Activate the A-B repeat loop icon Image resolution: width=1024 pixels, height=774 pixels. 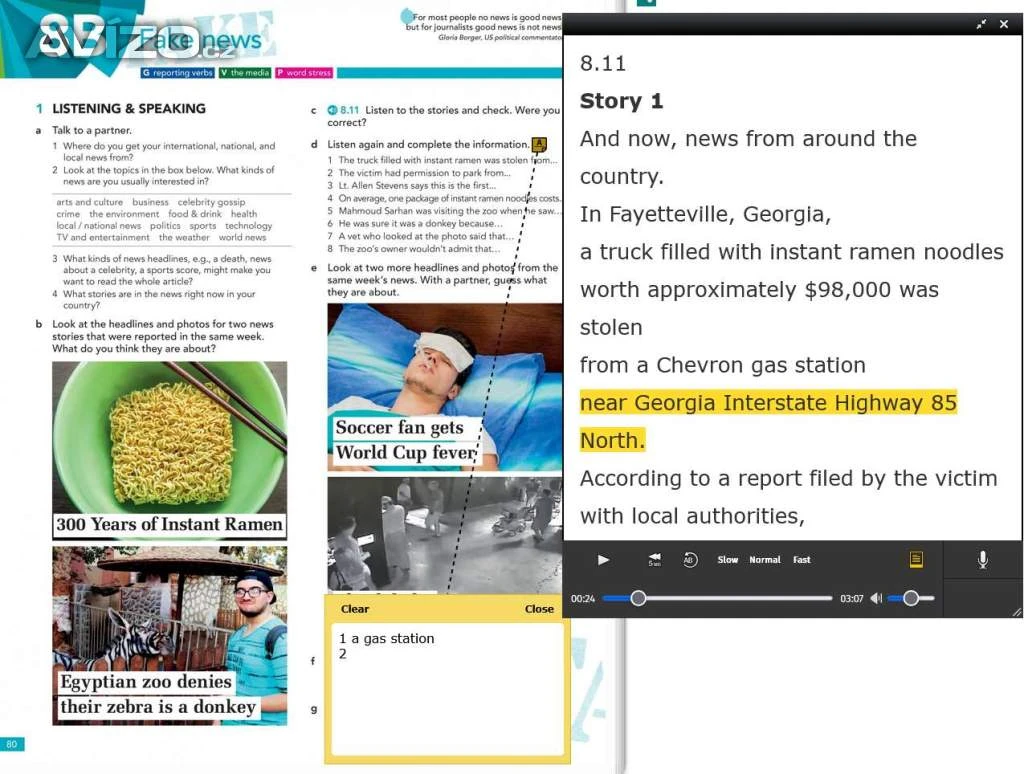point(690,560)
